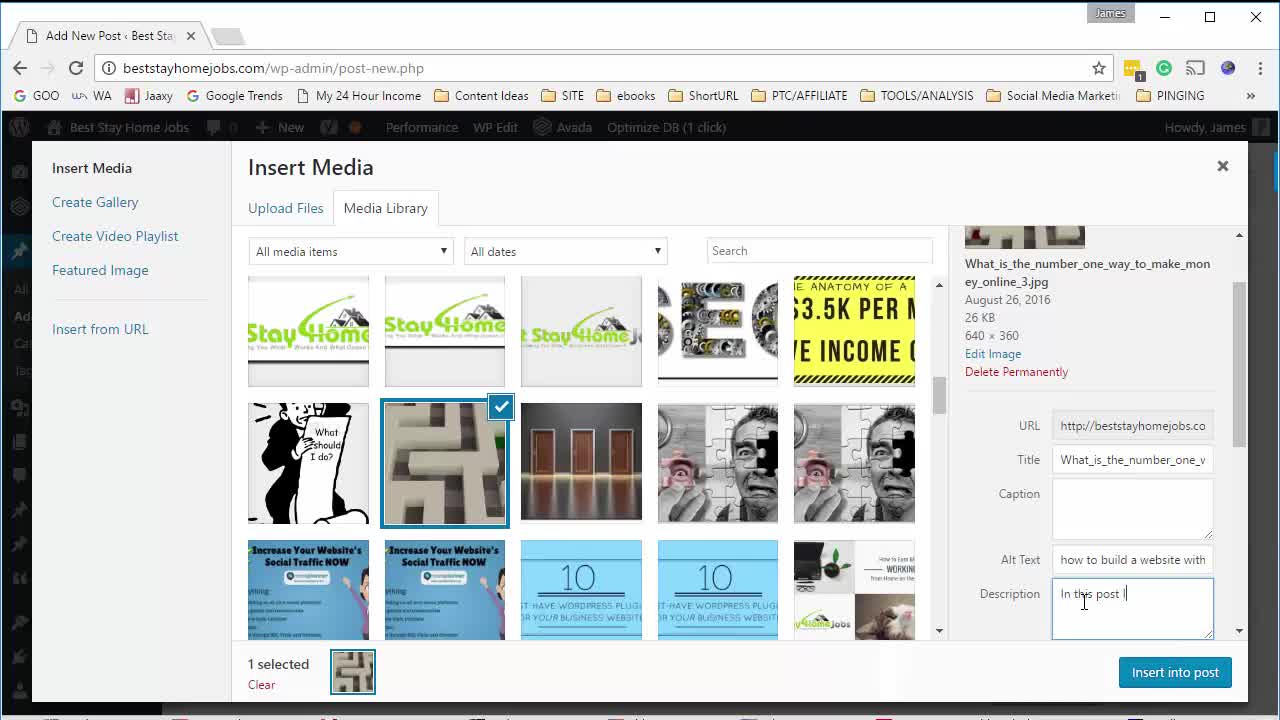Image resolution: width=1280 pixels, height=720 pixels.
Task: Open the Social Media Marketing bookmark folder
Action: [x=1054, y=96]
